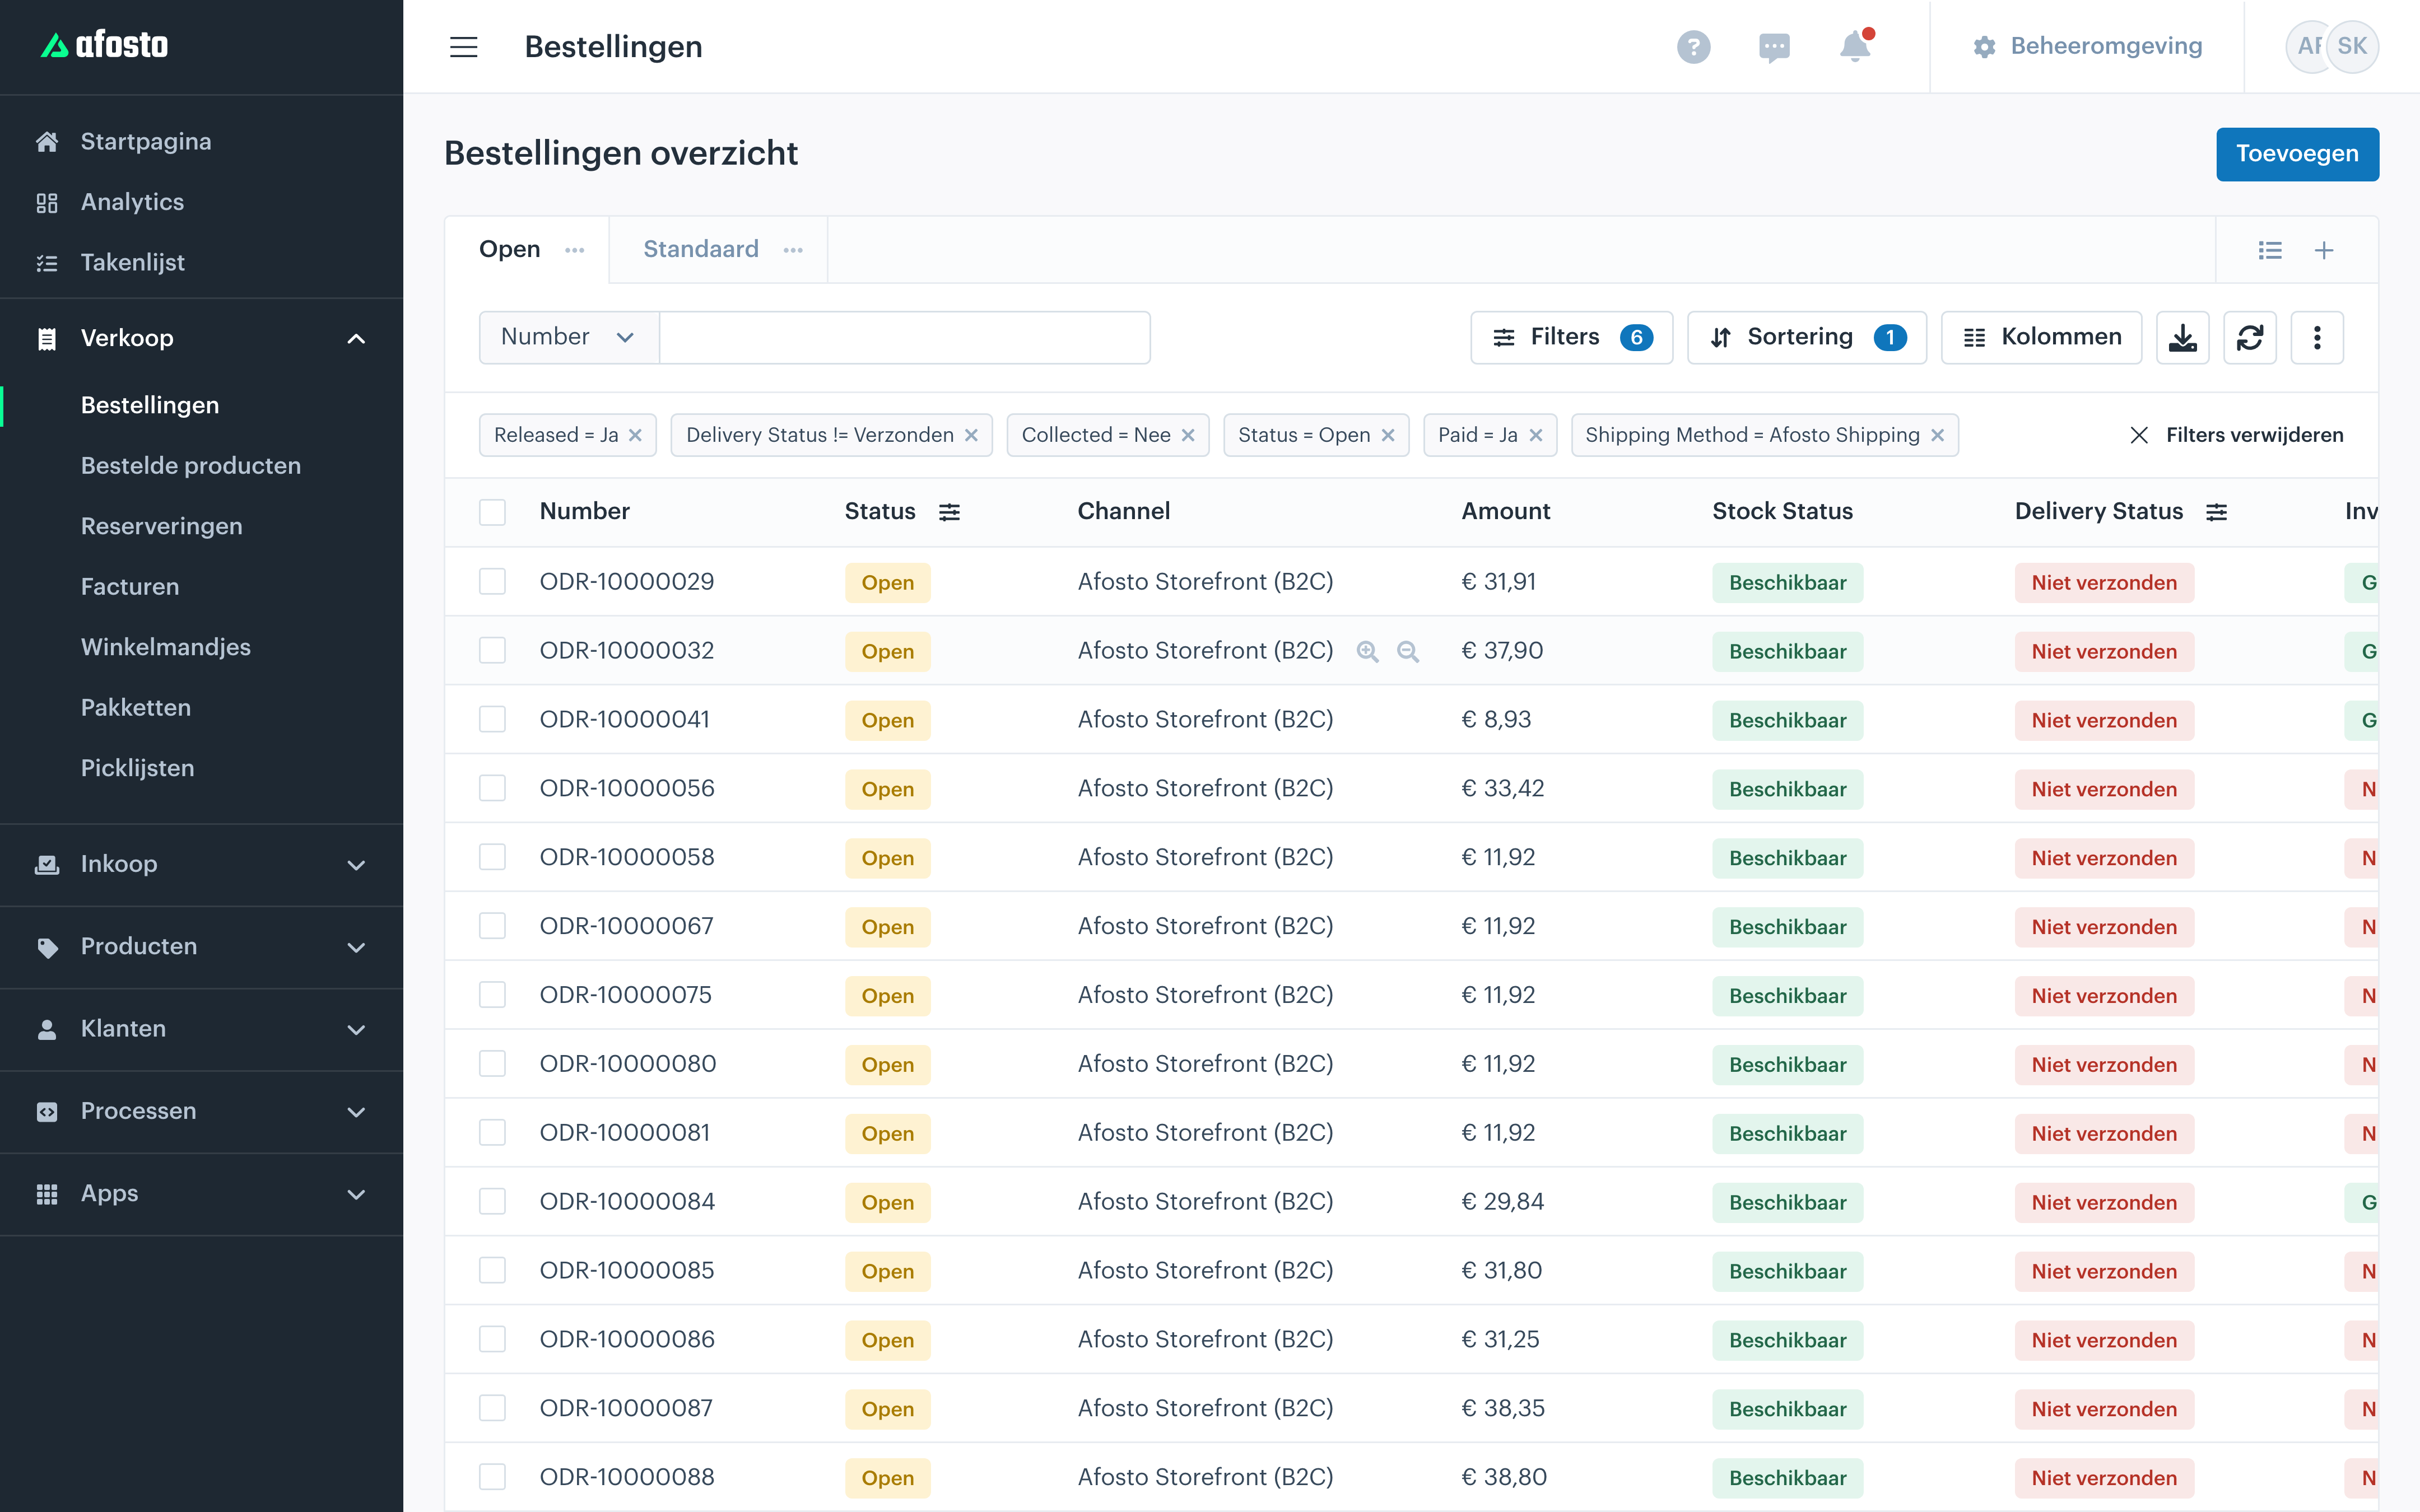Tick the checkbox for ODR-10000084
Image resolution: width=2420 pixels, height=1512 pixels.
coord(492,1201)
